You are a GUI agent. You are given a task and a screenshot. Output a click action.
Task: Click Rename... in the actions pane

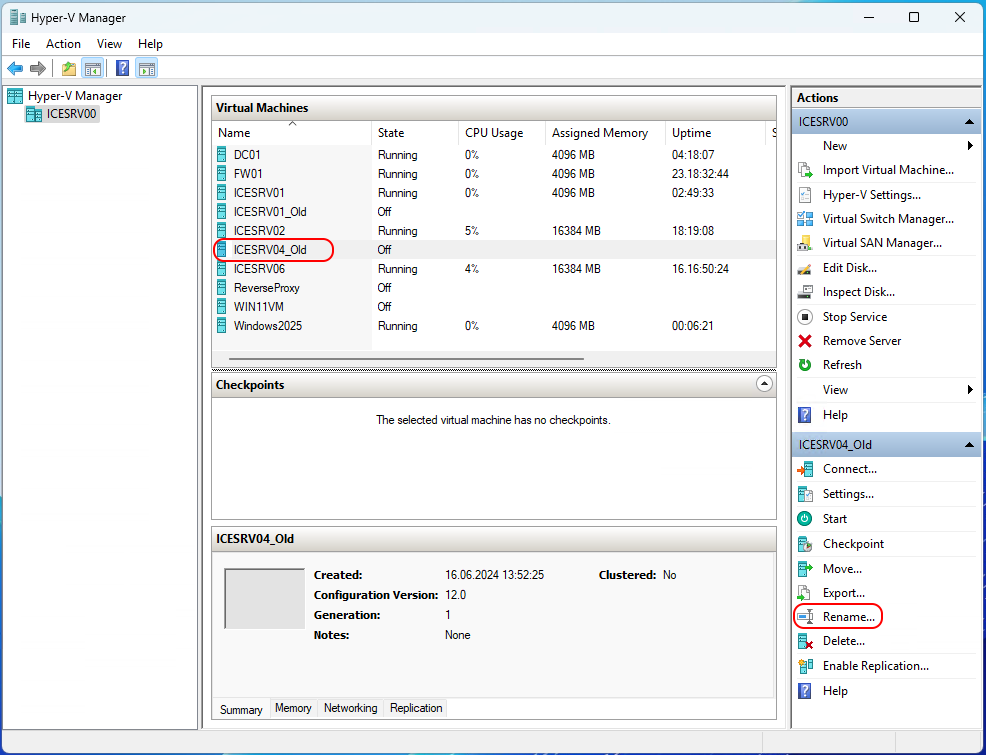[848, 617]
